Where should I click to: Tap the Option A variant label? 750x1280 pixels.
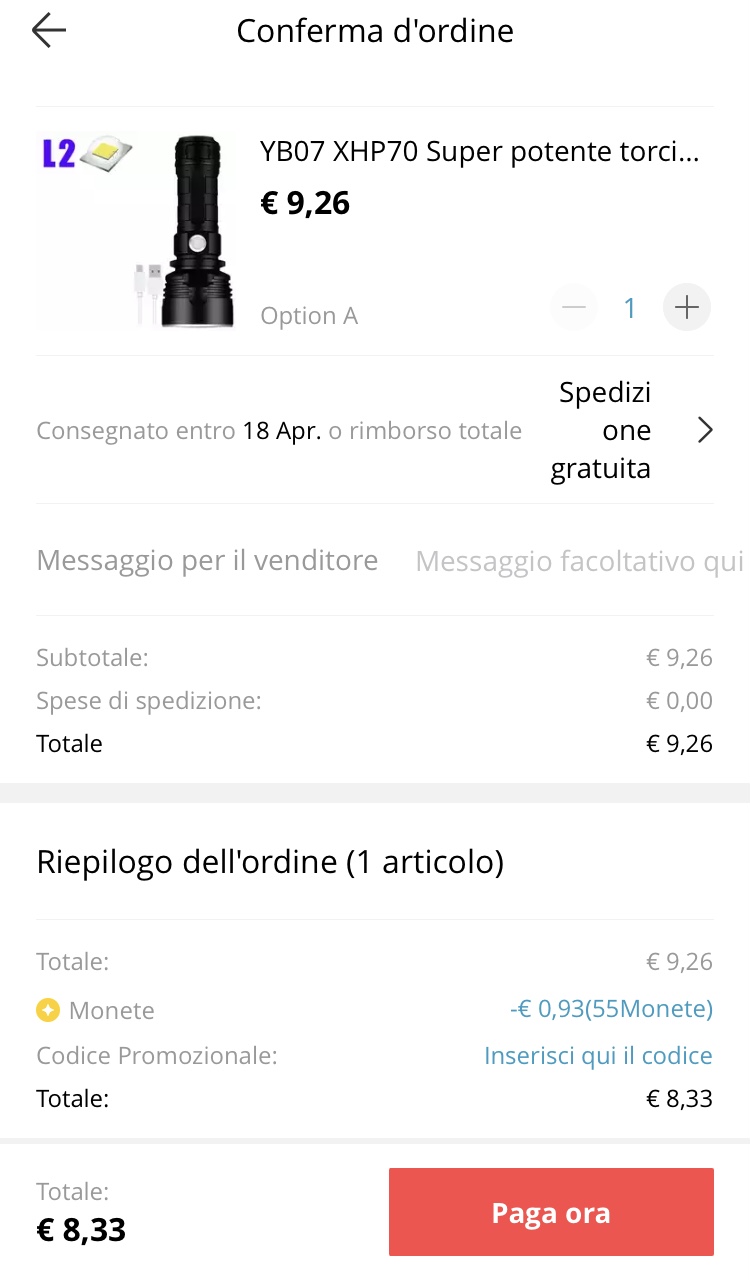coord(308,316)
